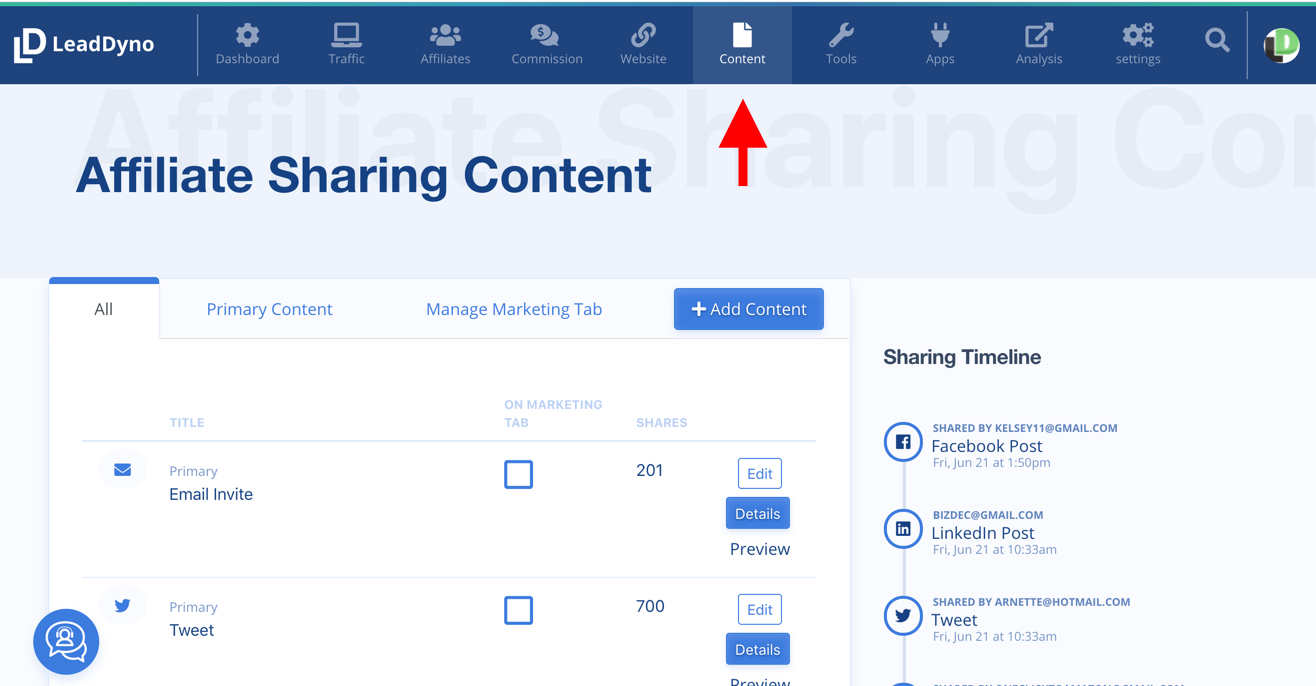The height and width of the screenshot is (686, 1316).
Task: Click the Sharing Timeline heading
Action: click(962, 357)
